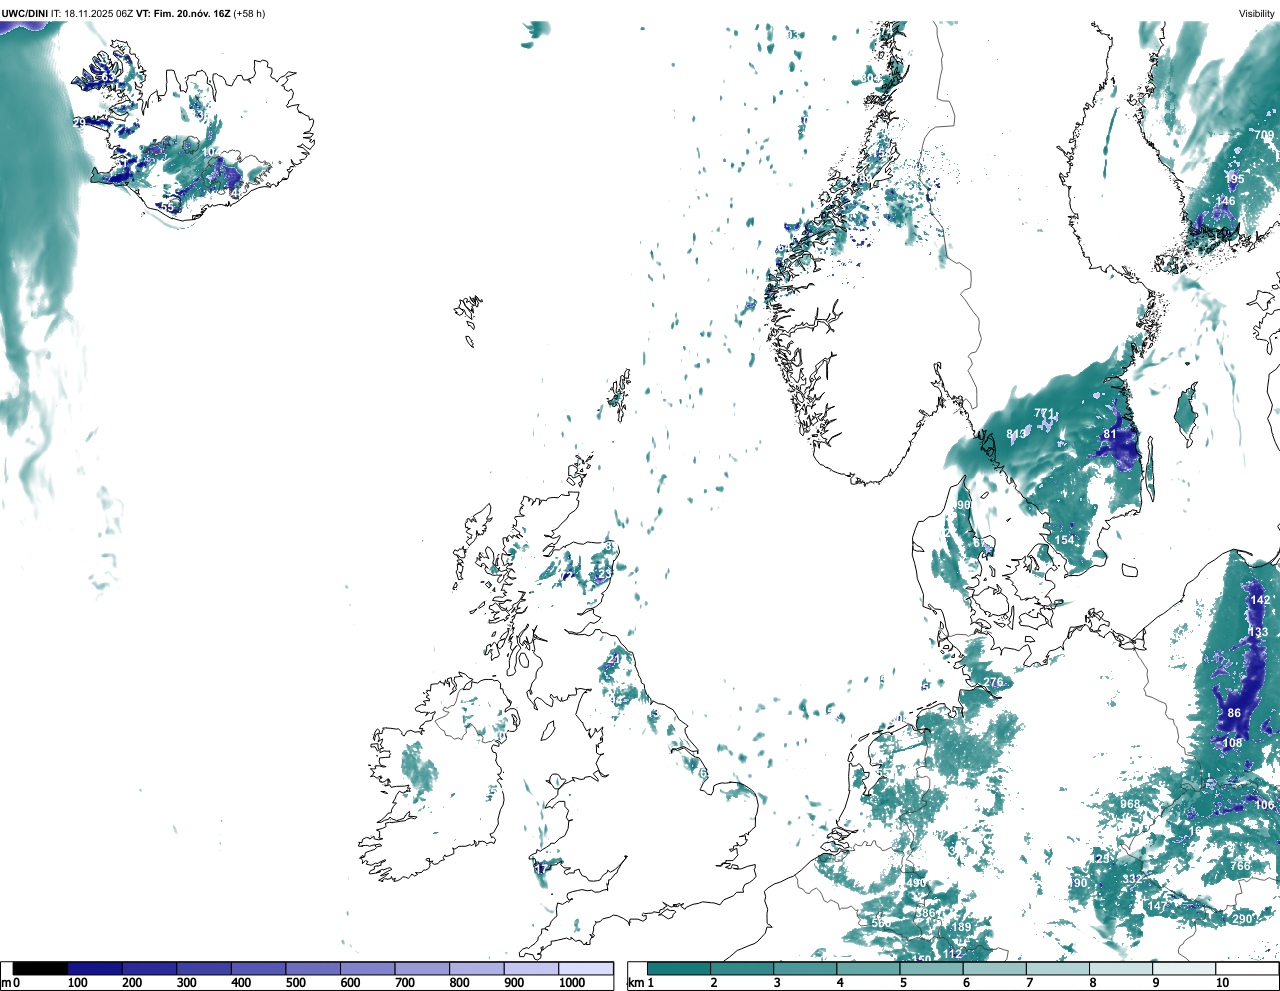The width and height of the screenshot is (1280, 991).
Task: Click the '276' visibility value near the German coast
Action: point(993,682)
